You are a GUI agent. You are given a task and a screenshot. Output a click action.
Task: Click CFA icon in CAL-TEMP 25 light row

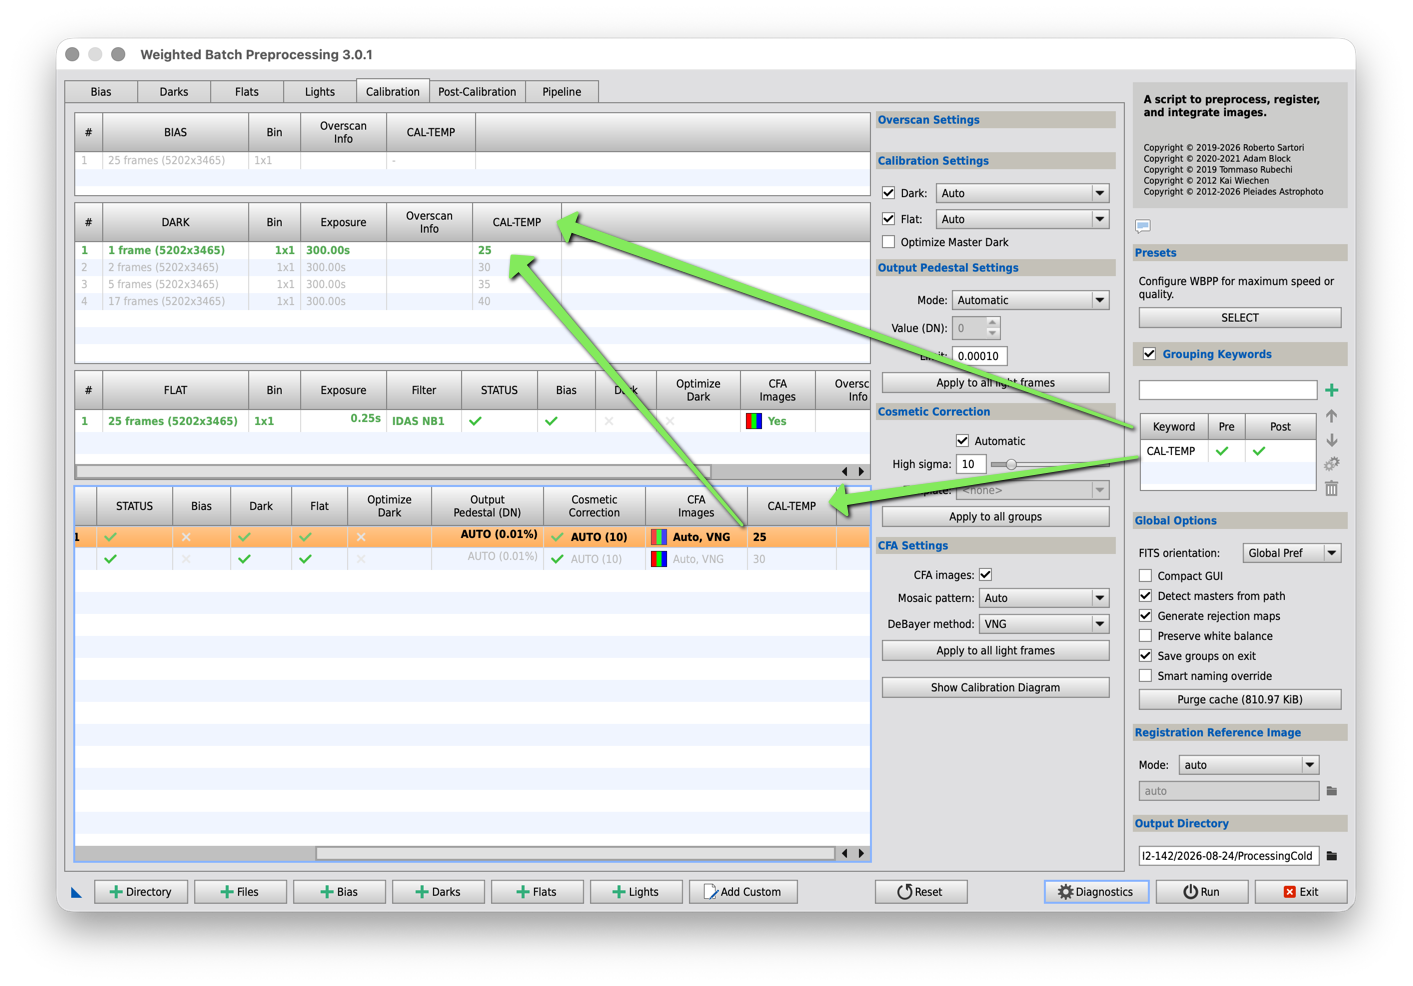[659, 537]
